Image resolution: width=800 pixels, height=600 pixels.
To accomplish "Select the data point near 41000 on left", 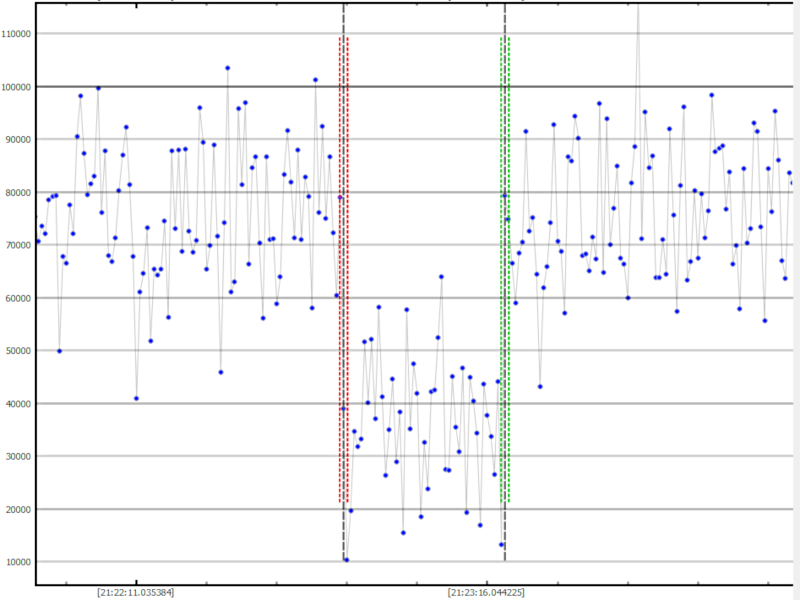I will click(136, 398).
